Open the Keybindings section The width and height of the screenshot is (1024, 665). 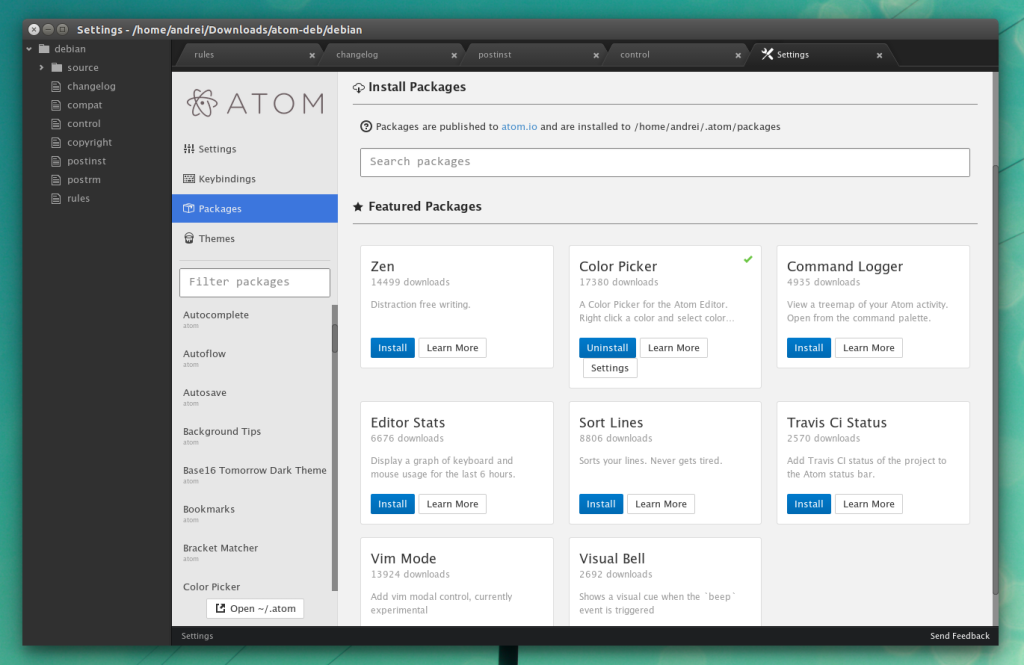click(255, 179)
